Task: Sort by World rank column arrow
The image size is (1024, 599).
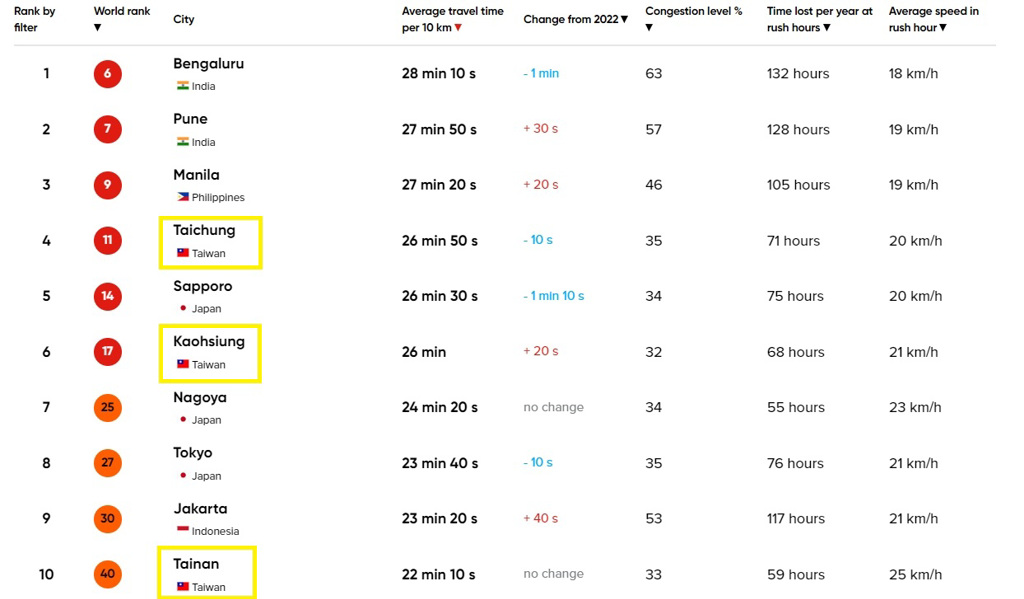Action: [97, 28]
